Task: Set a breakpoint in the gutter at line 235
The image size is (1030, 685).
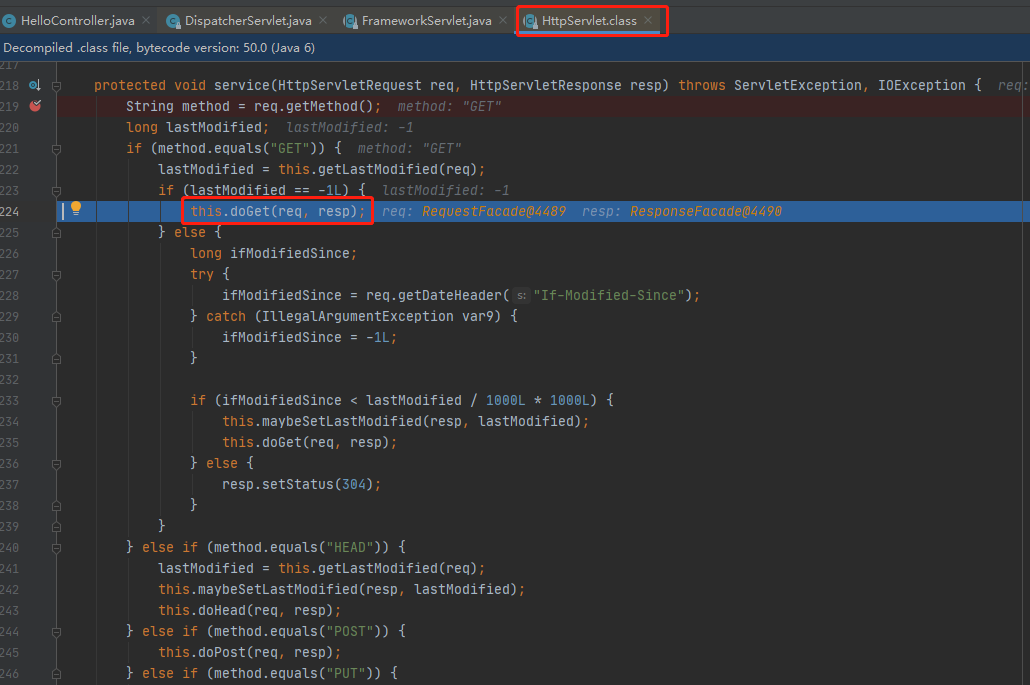Action: coord(35,442)
